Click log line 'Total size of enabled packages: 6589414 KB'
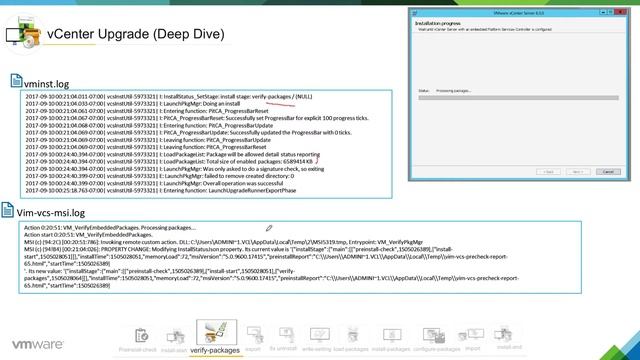Screen dimensions: 640x360 coord(169,162)
